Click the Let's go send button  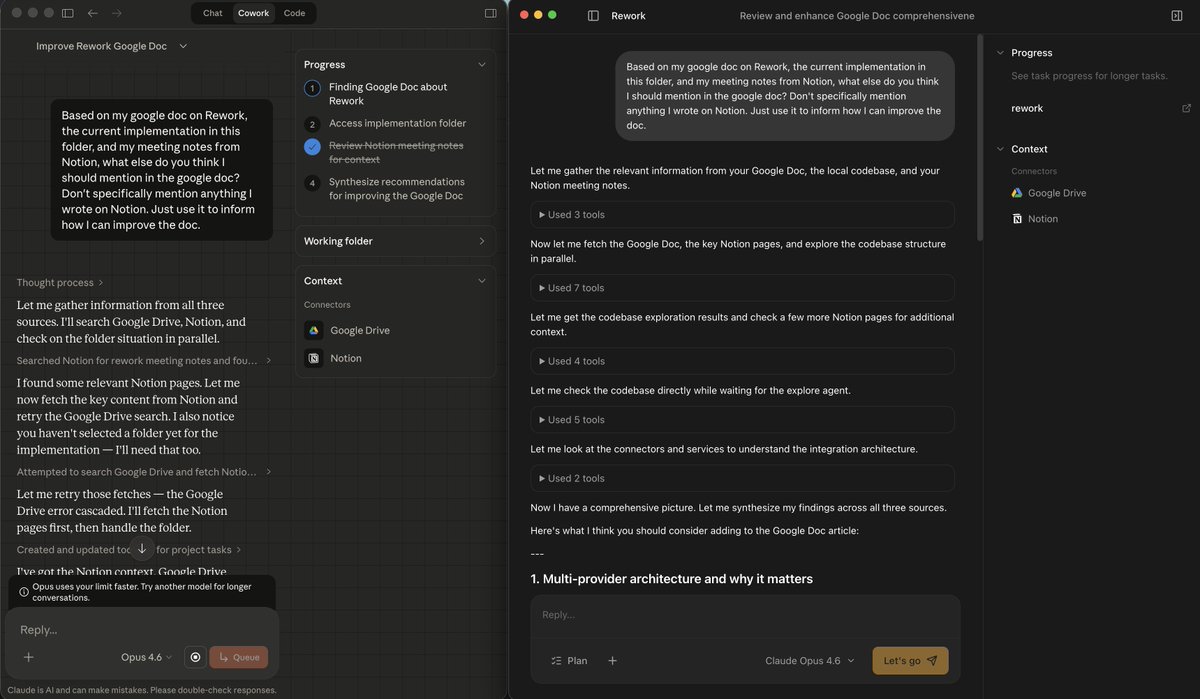point(910,661)
